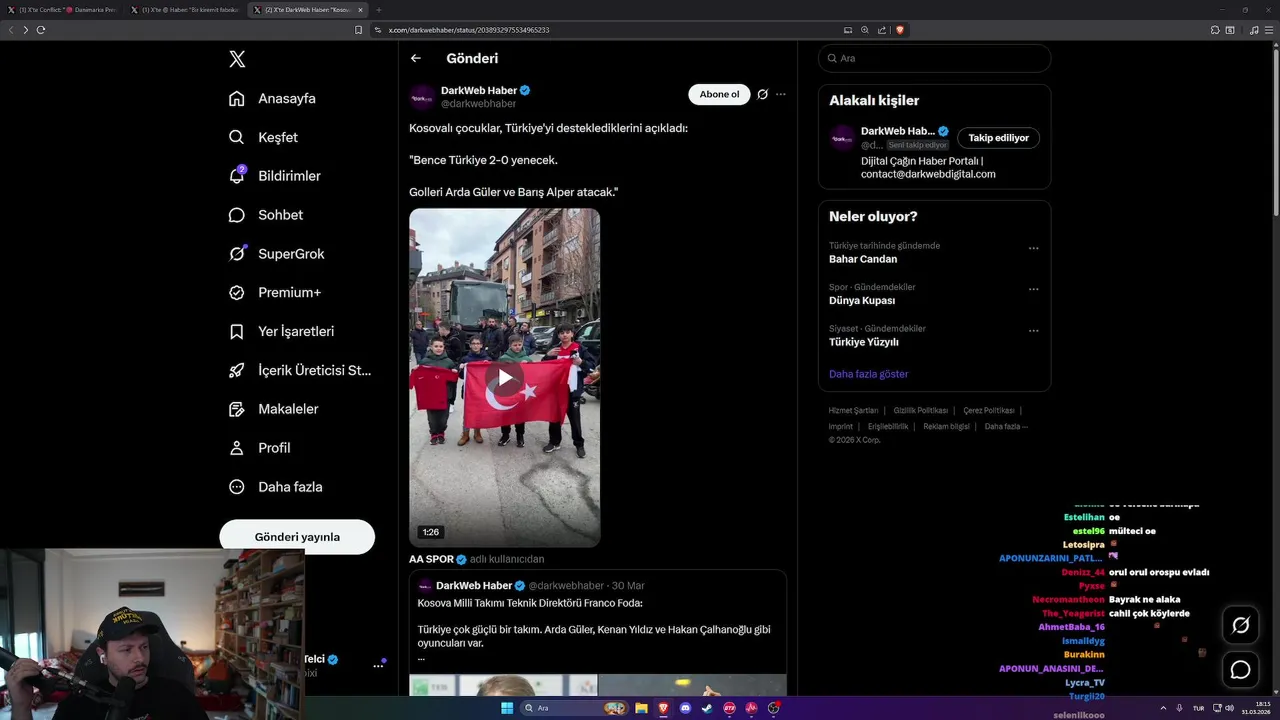Screen dimensions: 1280x720
Task: Switch to the X'te Conflict browser tab
Action: coord(62,9)
